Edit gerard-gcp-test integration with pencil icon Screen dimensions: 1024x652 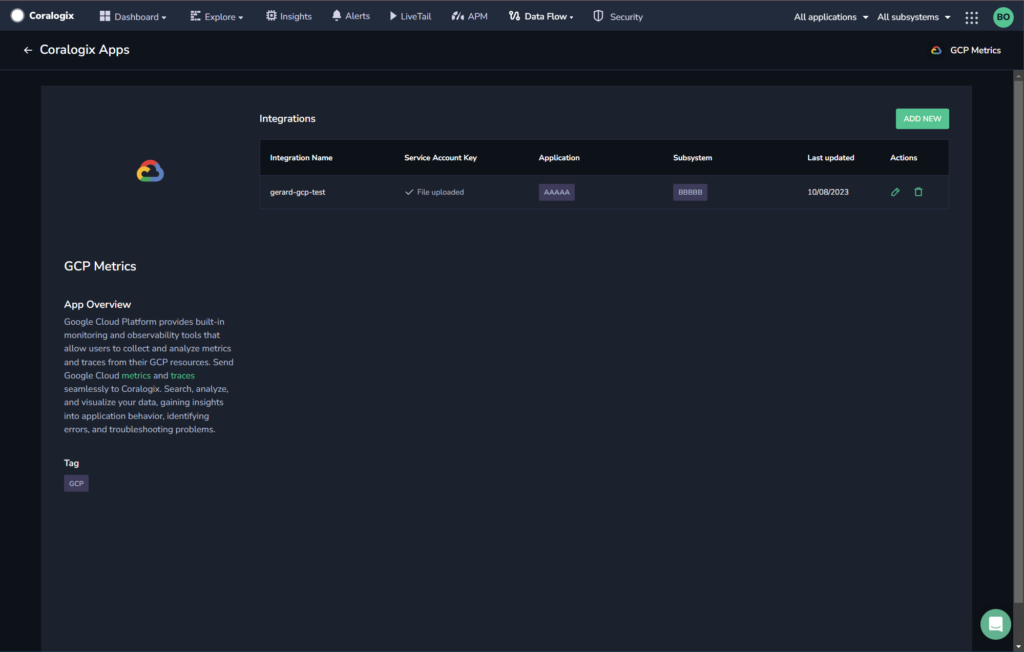pyautogui.click(x=895, y=192)
